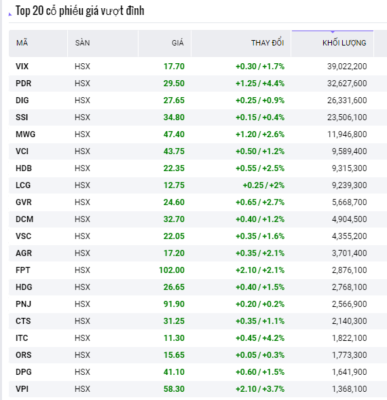Select the HDB ticker

click(x=24, y=168)
